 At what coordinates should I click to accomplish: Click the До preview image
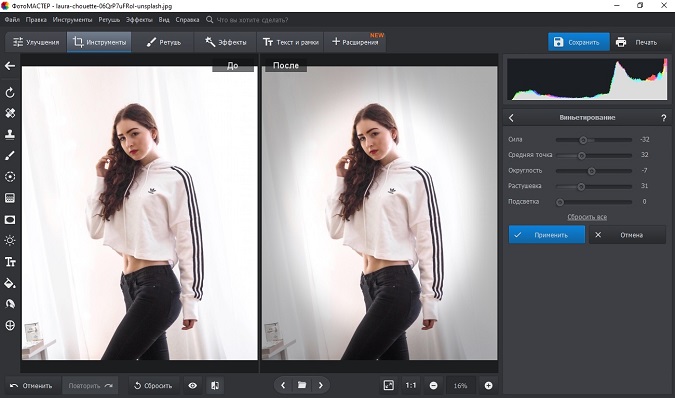tap(139, 213)
